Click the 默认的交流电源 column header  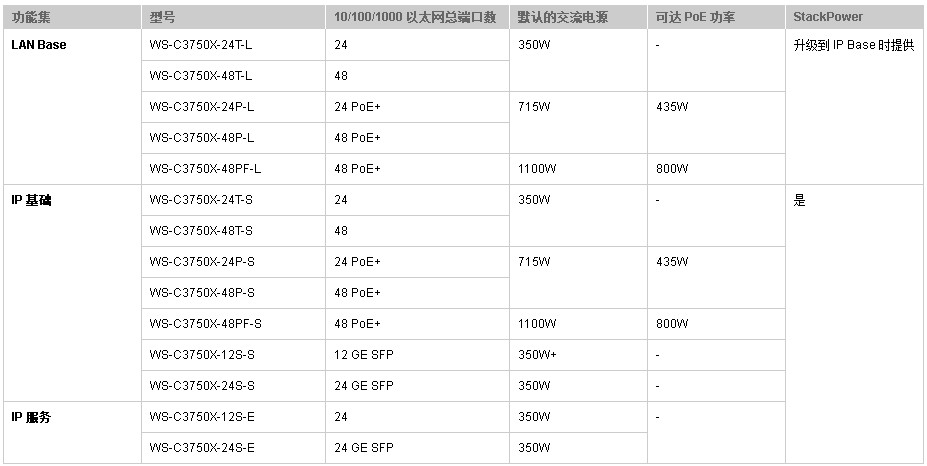pyautogui.click(x=578, y=17)
